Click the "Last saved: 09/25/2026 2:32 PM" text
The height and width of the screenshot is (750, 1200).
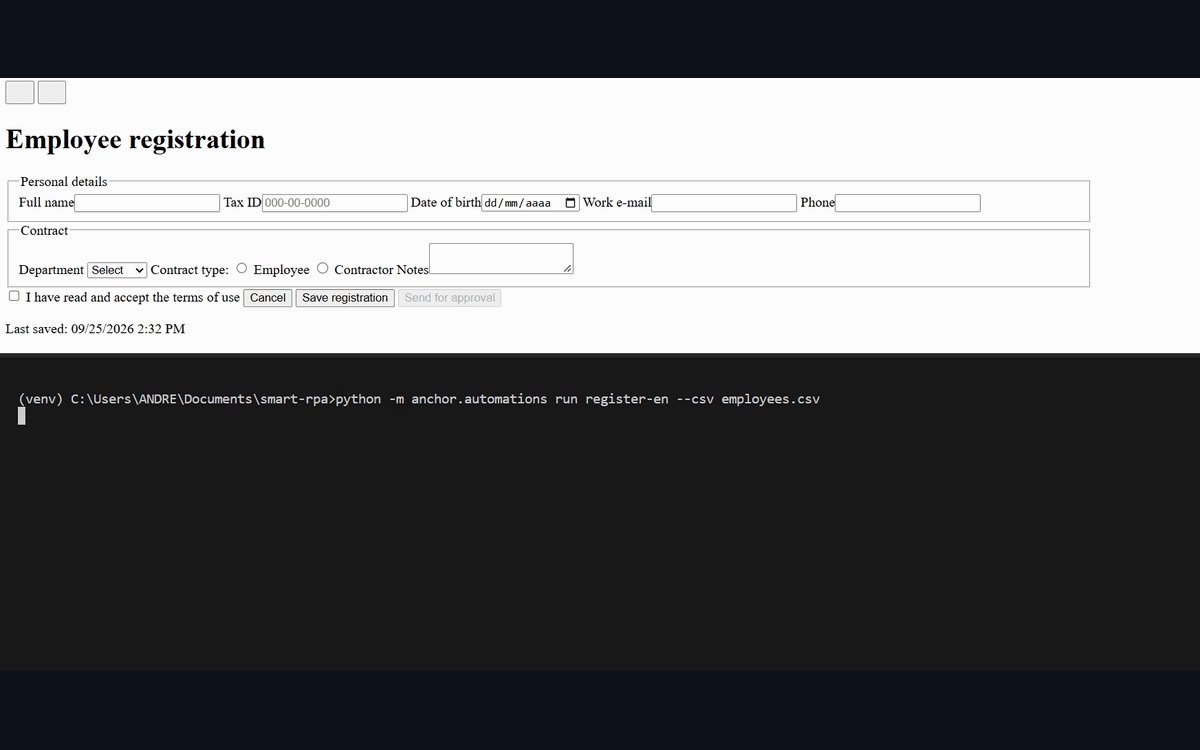pyautogui.click(x=95, y=329)
